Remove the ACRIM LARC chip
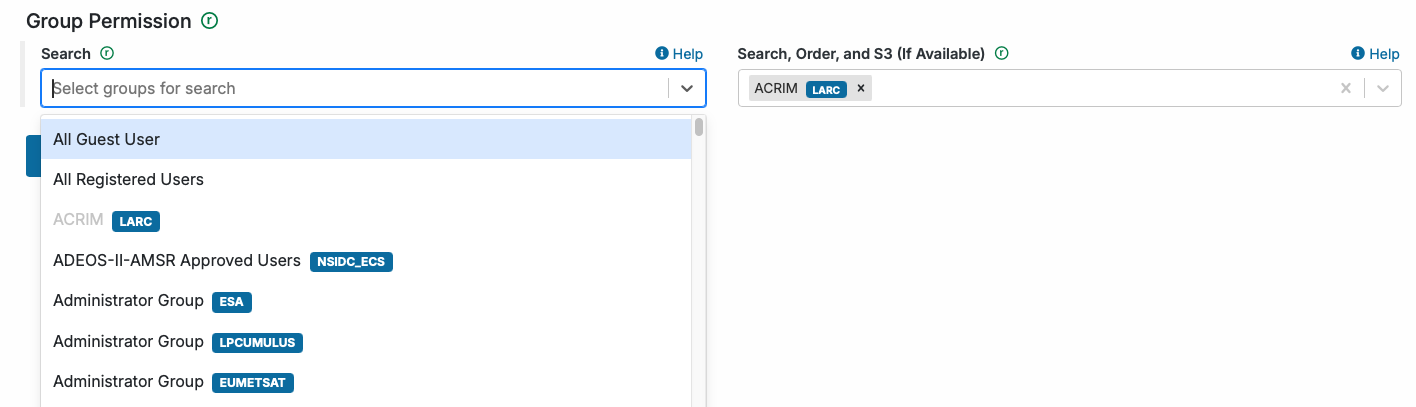Image resolution: width=1416 pixels, height=407 pixels. click(x=860, y=88)
